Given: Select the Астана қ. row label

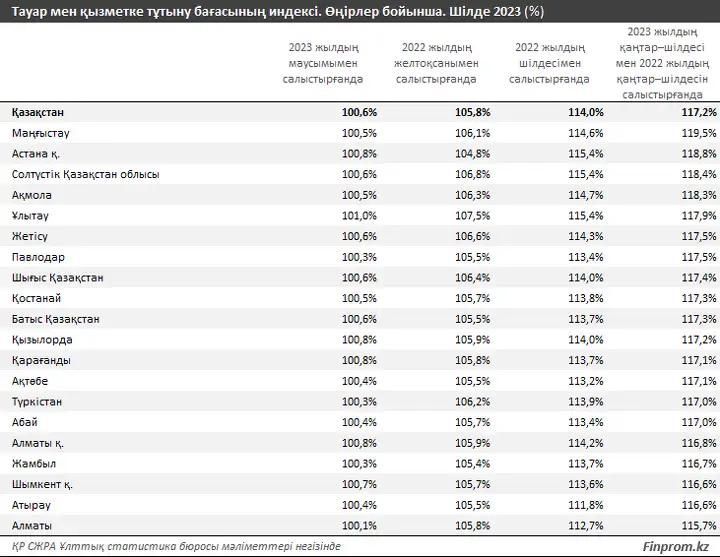Looking at the screenshot, I should (x=36, y=153).
